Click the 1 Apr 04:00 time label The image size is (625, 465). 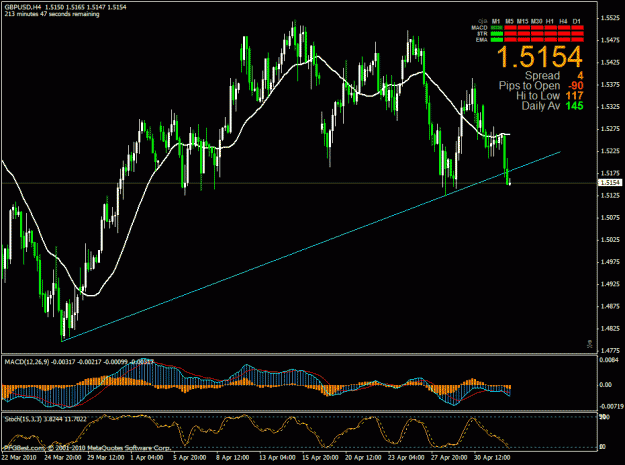coord(147,457)
